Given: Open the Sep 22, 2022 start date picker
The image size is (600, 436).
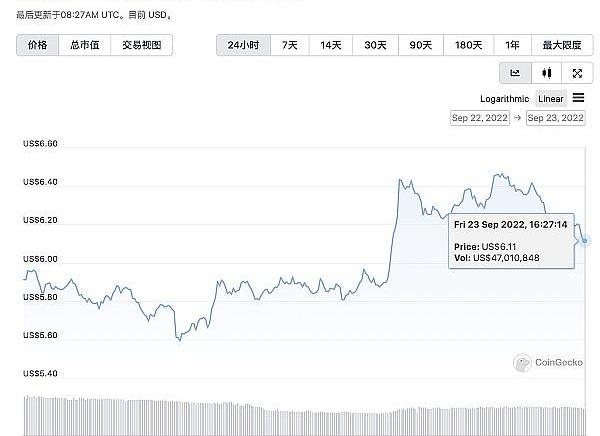Looking at the screenshot, I should click(479, 118).
